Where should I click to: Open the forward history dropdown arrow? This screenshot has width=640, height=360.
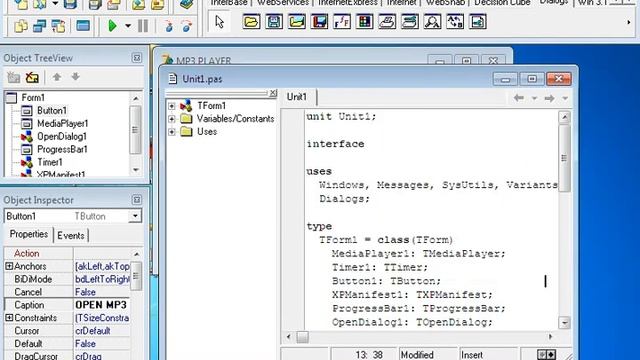[x=565, y=98]
